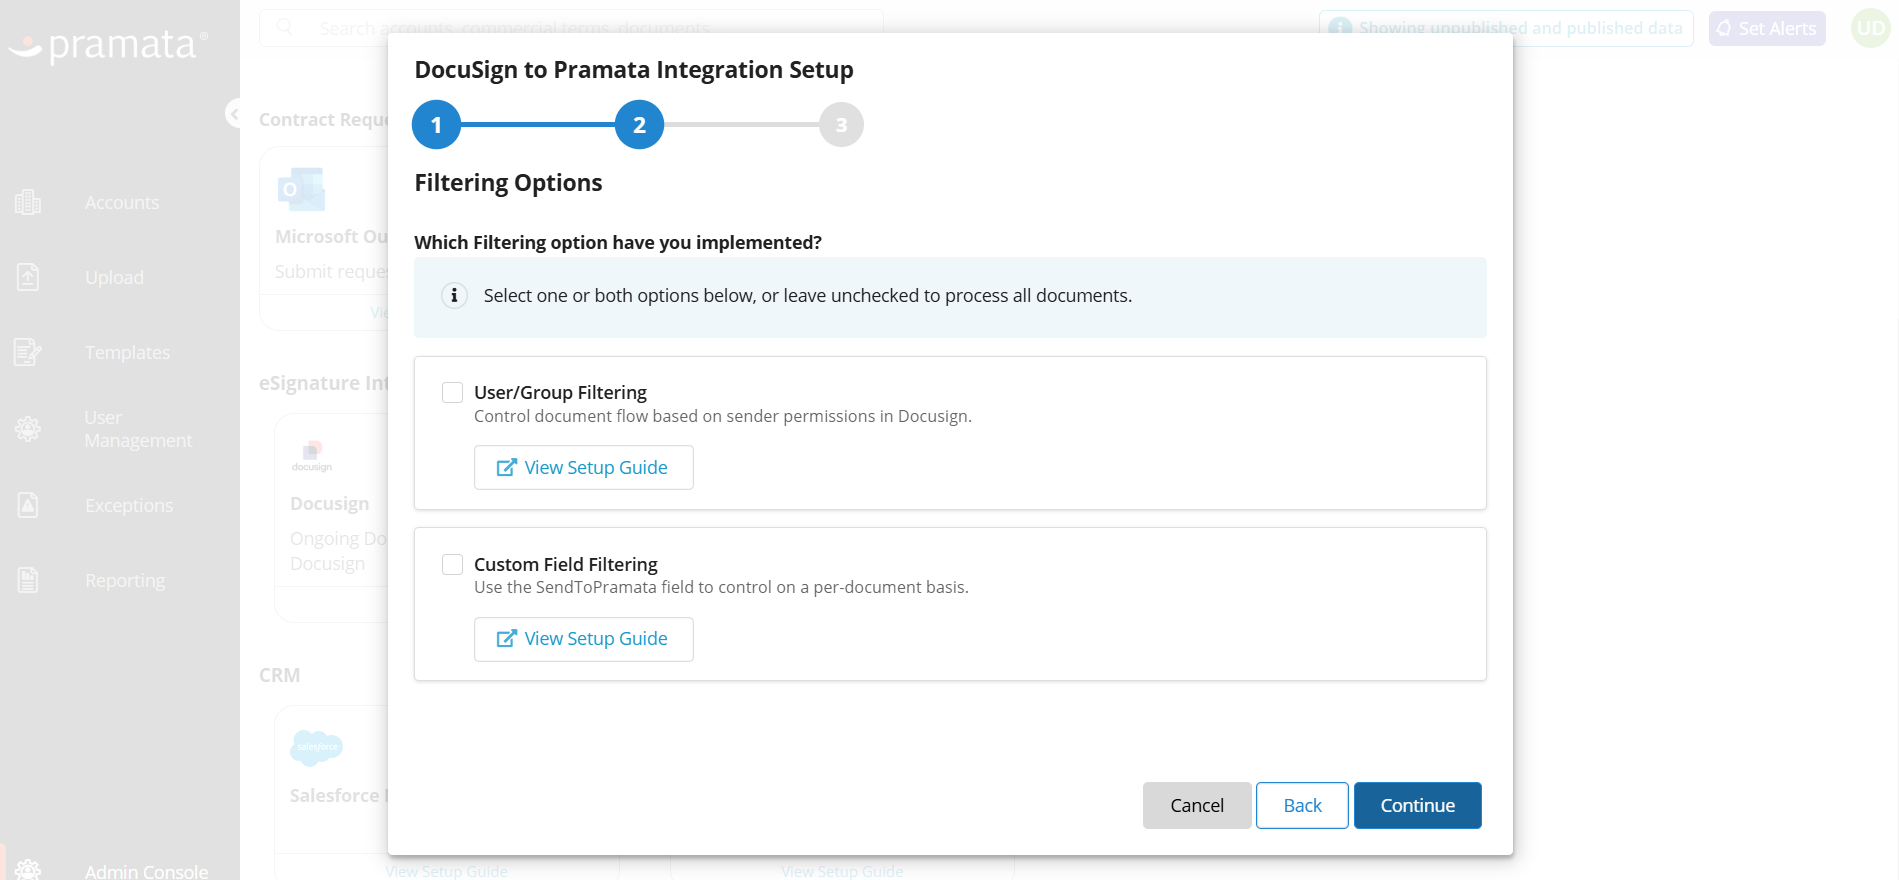Click the Pramata logo

point(108,46)
